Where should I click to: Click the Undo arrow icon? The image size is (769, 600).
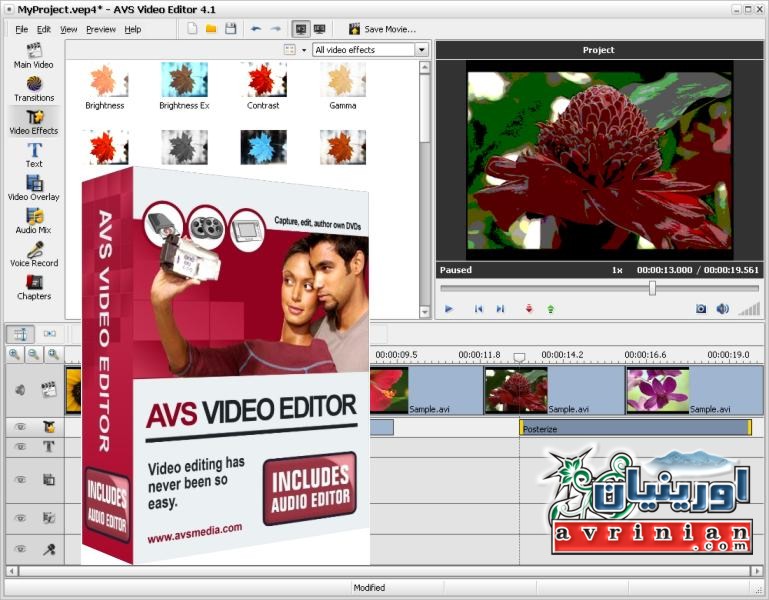[x=256, y=29]
